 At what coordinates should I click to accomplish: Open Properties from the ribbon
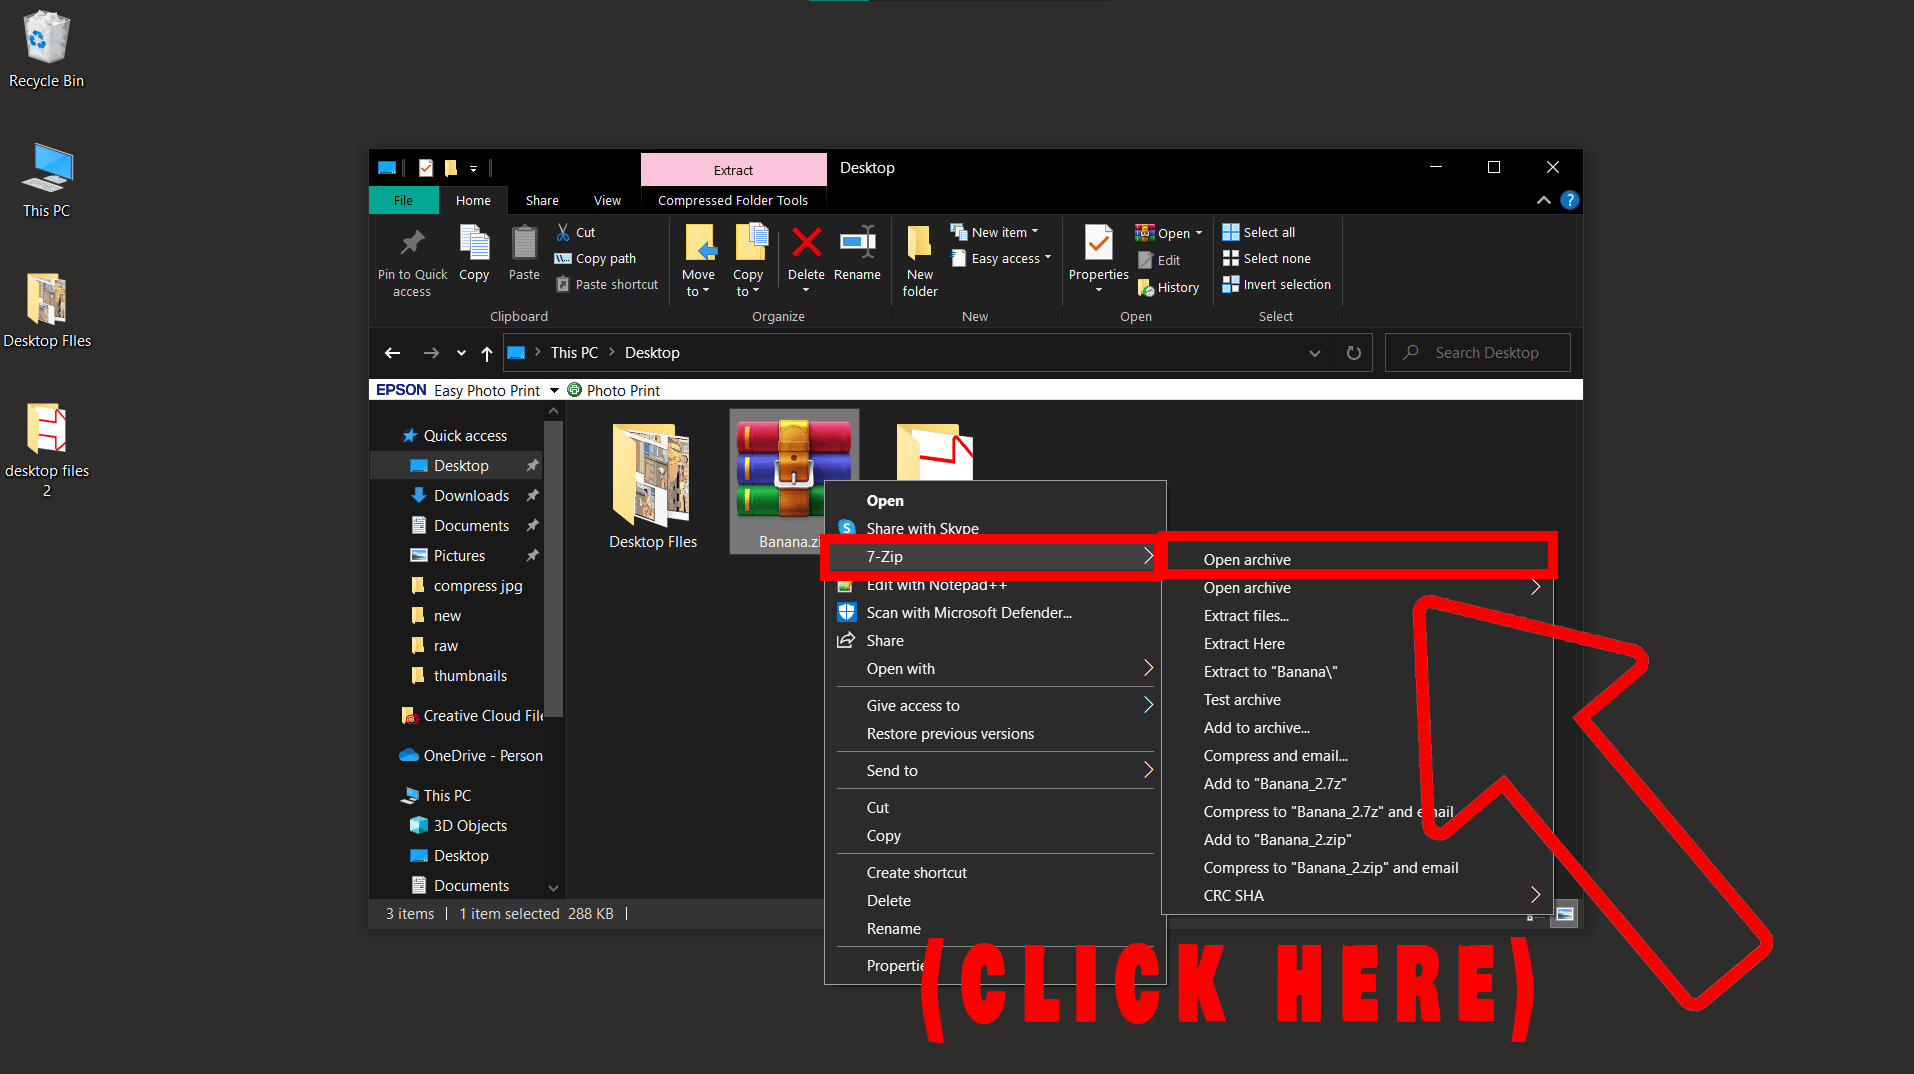click(1098, 245)
